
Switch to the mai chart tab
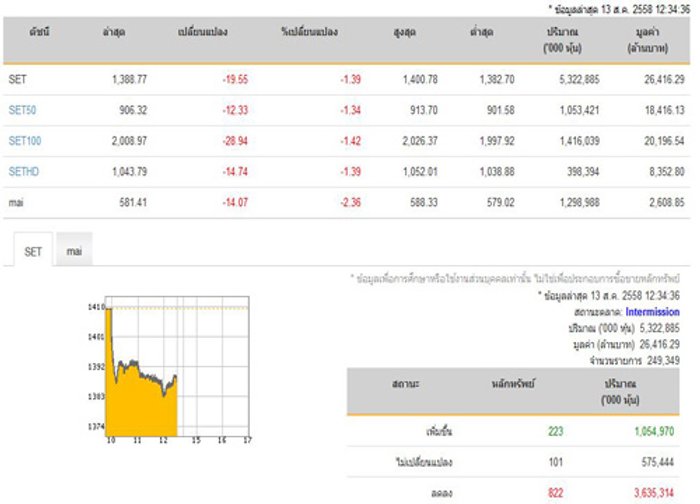pos(74,250)
